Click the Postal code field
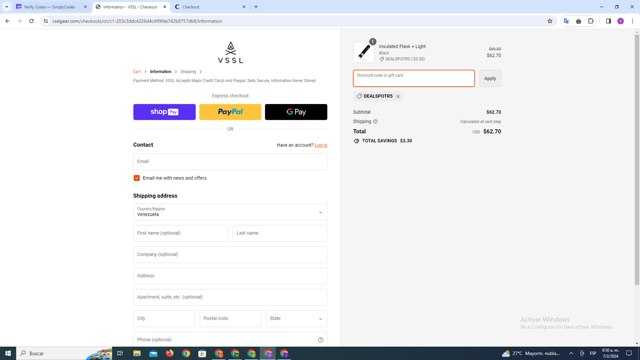This screenshot has height=360, width=640. [x=230, y=318]
